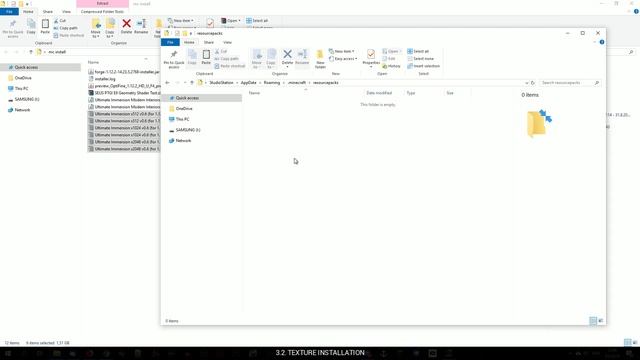640x360 pixels.
Task: Open View tab in mc install window
Action: pyautogui.click(x=66, y=12)
